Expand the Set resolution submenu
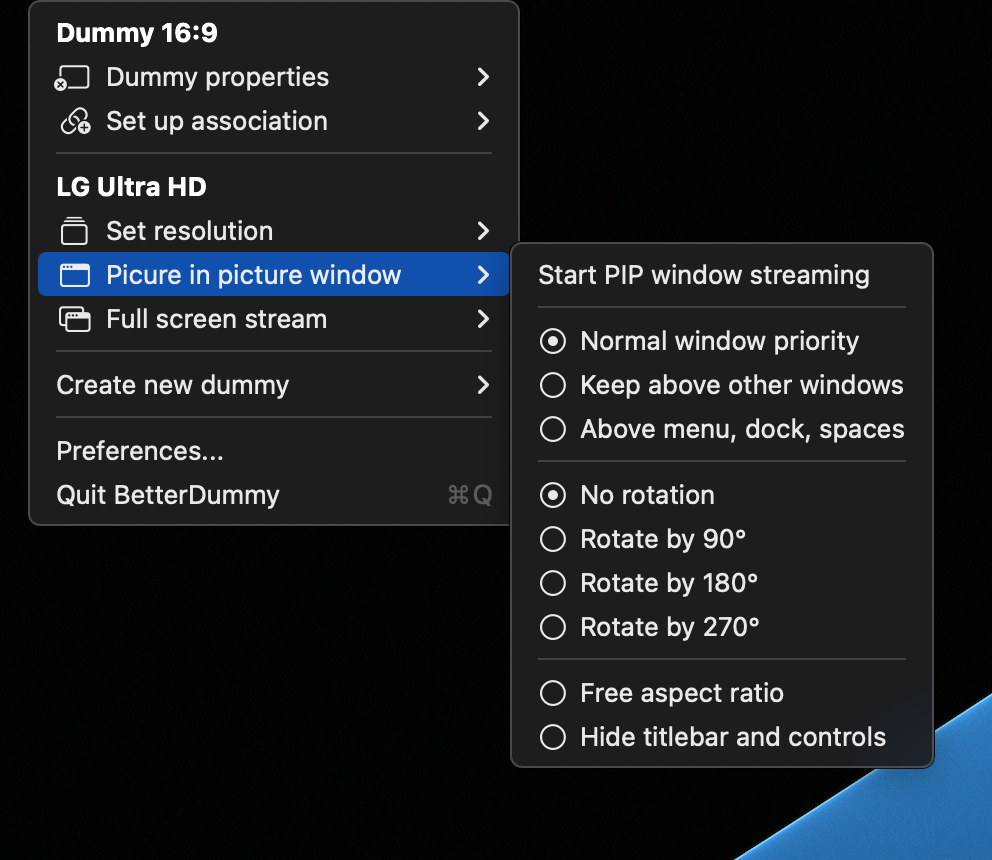This screenshot has width=992, height=860. 484,231
